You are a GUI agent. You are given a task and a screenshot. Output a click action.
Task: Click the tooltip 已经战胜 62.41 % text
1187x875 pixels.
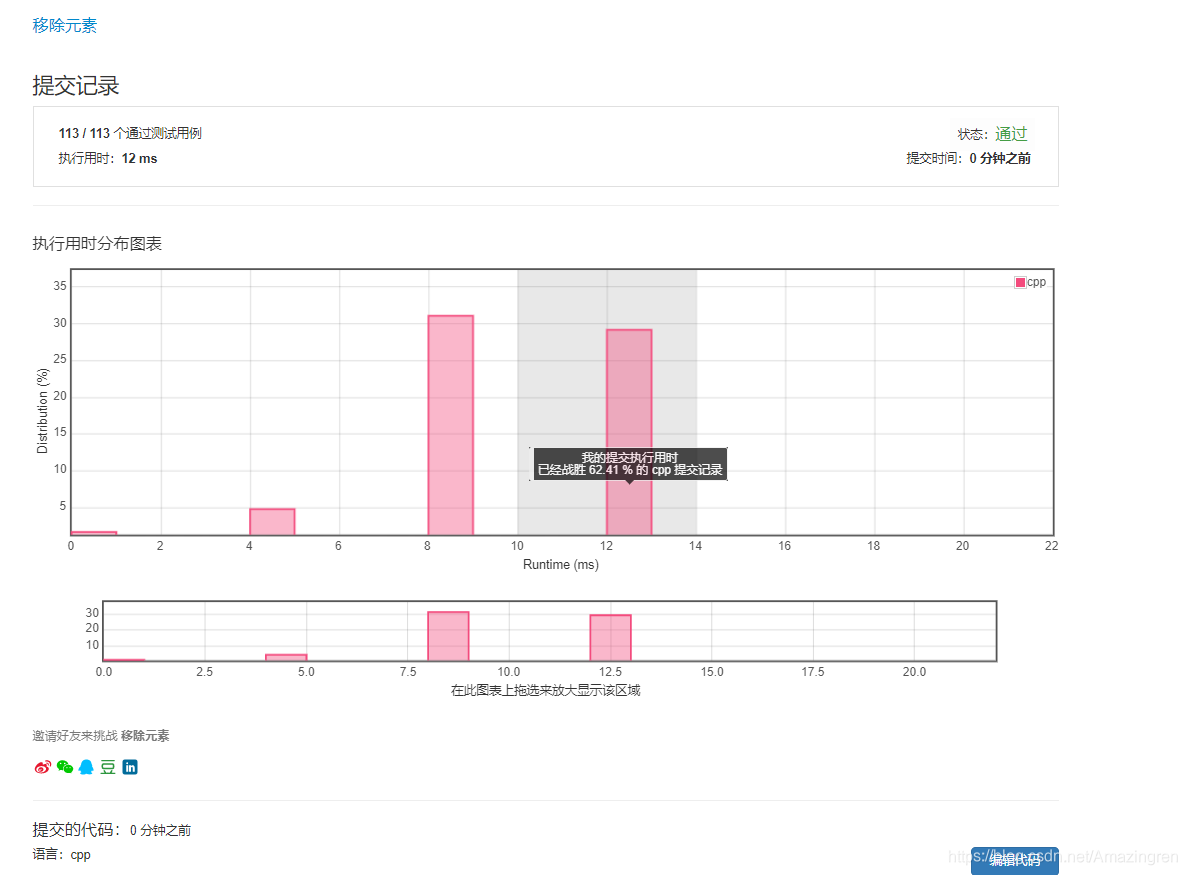(630, 470)
